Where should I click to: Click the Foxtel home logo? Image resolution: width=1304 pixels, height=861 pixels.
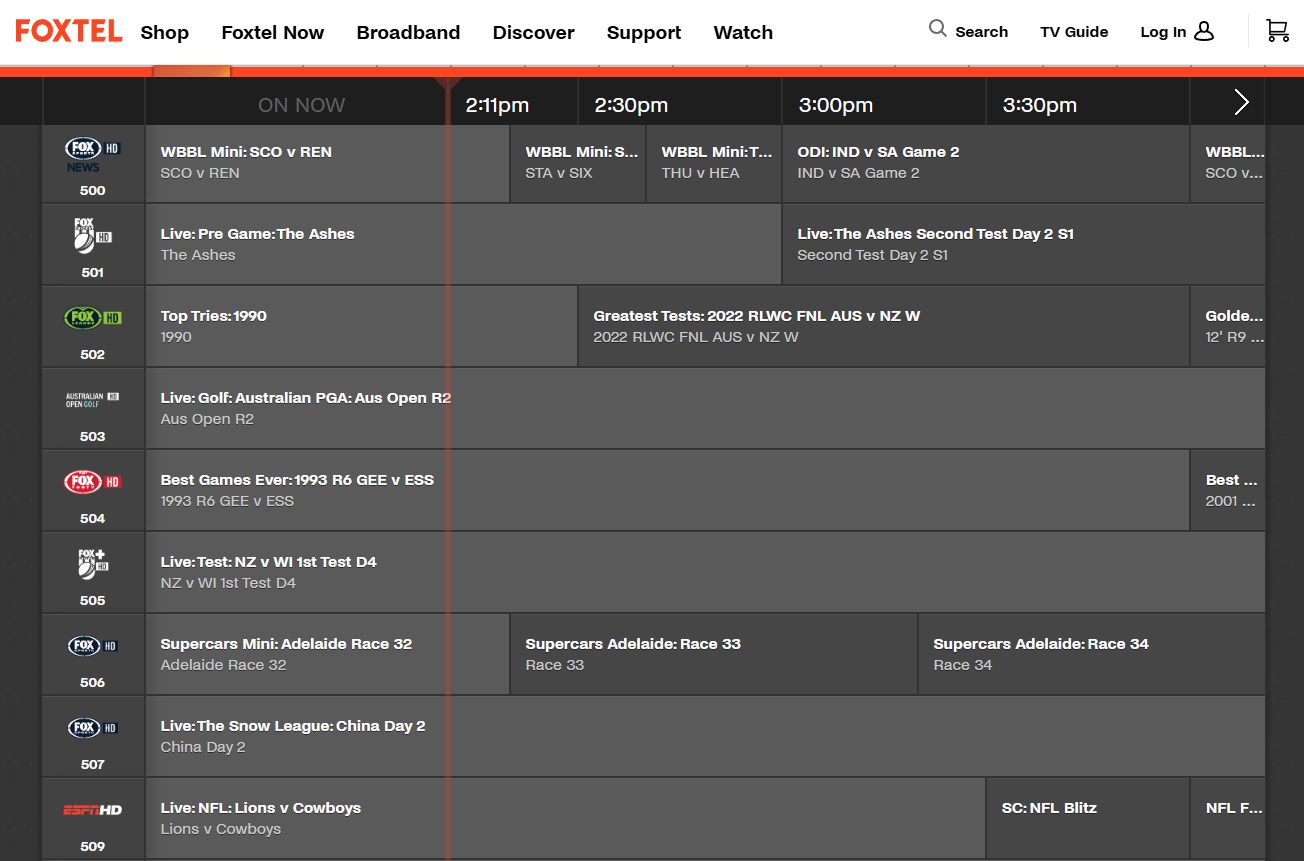click(x=69, y=31)
